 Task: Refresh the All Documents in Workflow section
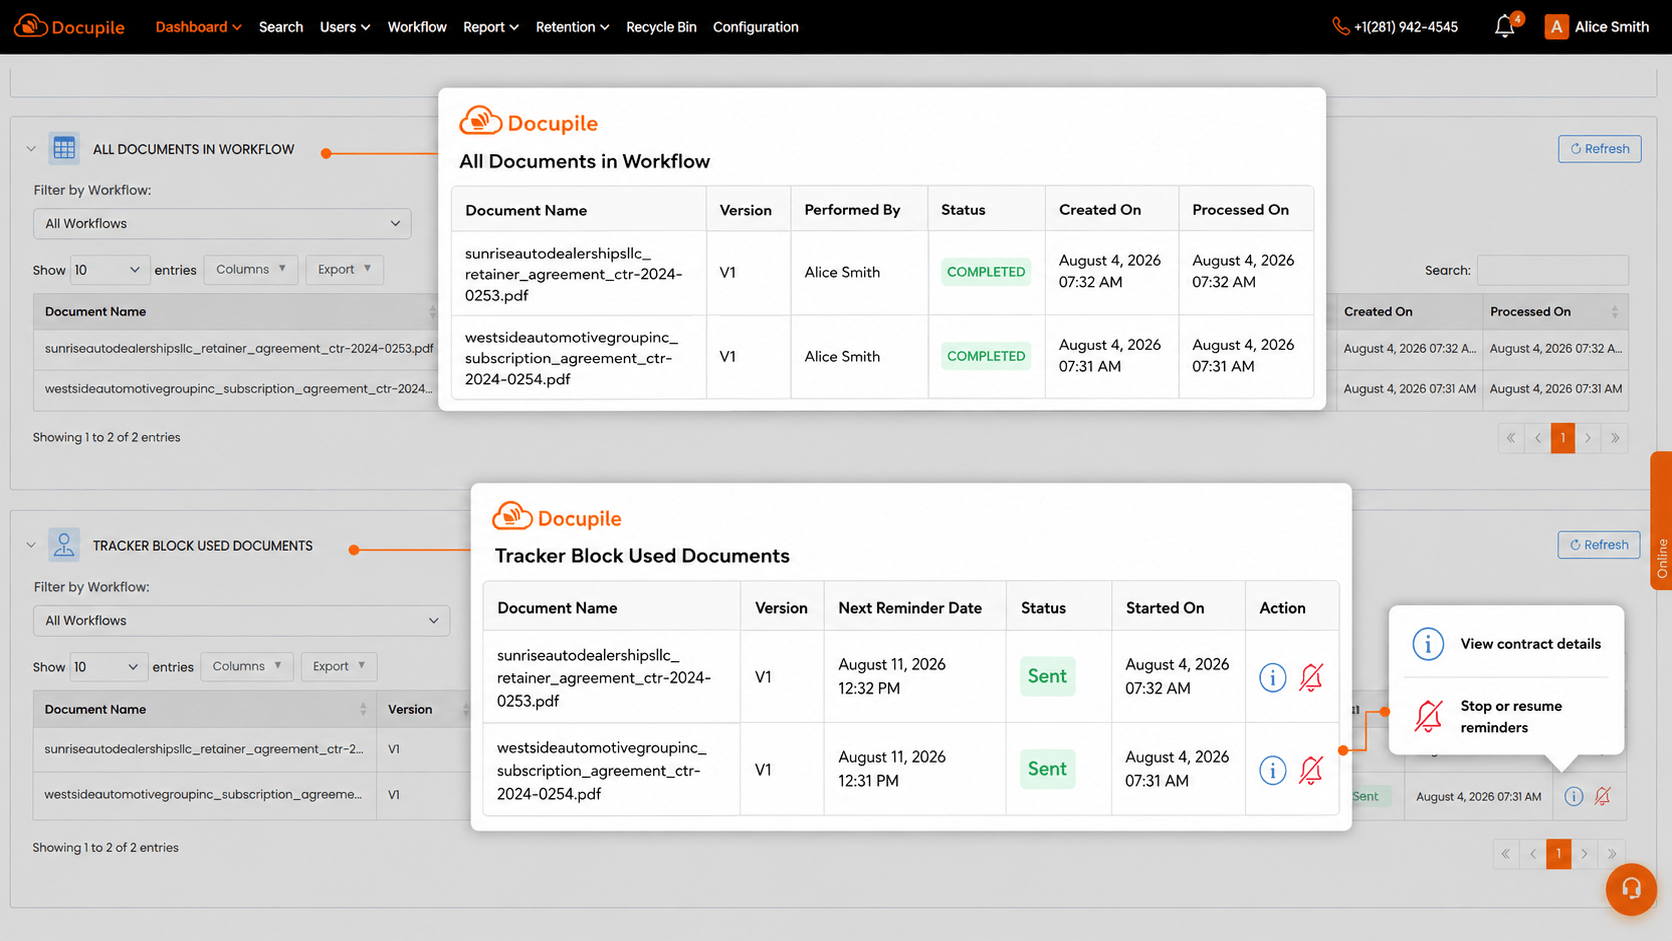(1599, 149)
